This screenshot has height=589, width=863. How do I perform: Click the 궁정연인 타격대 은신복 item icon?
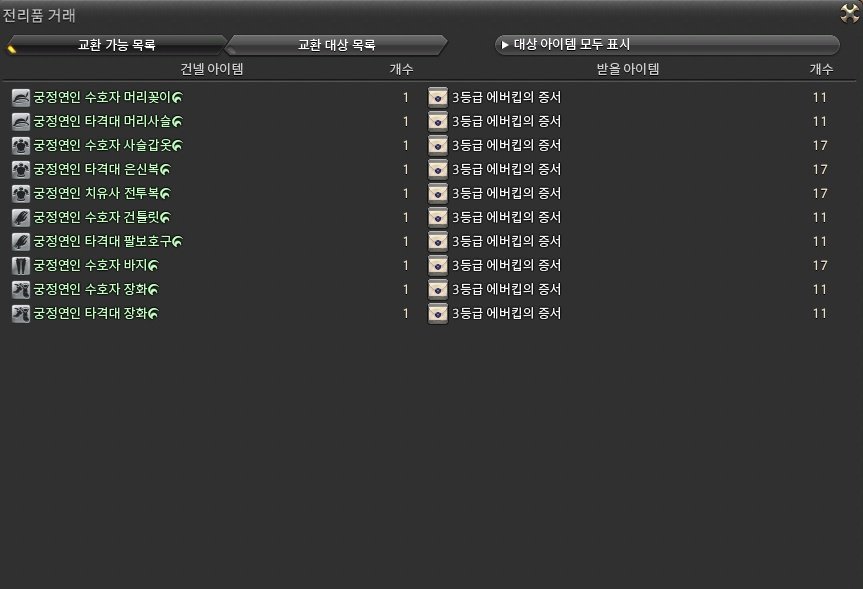click(x=21, y=169)
